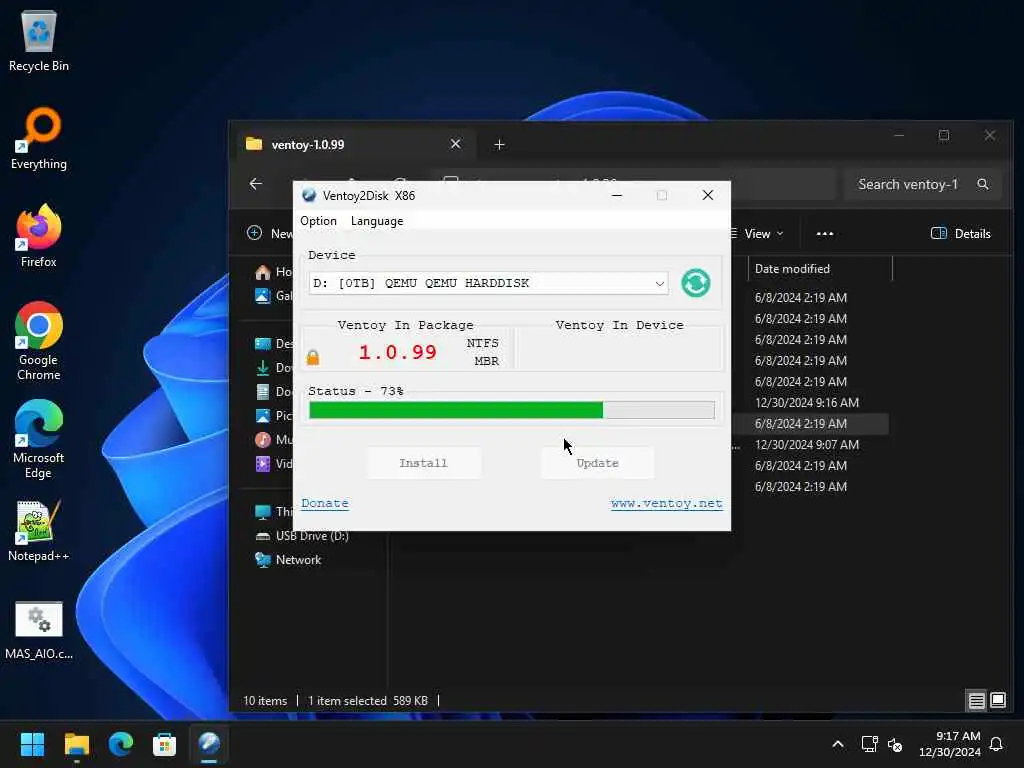Select the Everything desktop shortcut
Screen dimensions: 1024x768
click(39, 138)
